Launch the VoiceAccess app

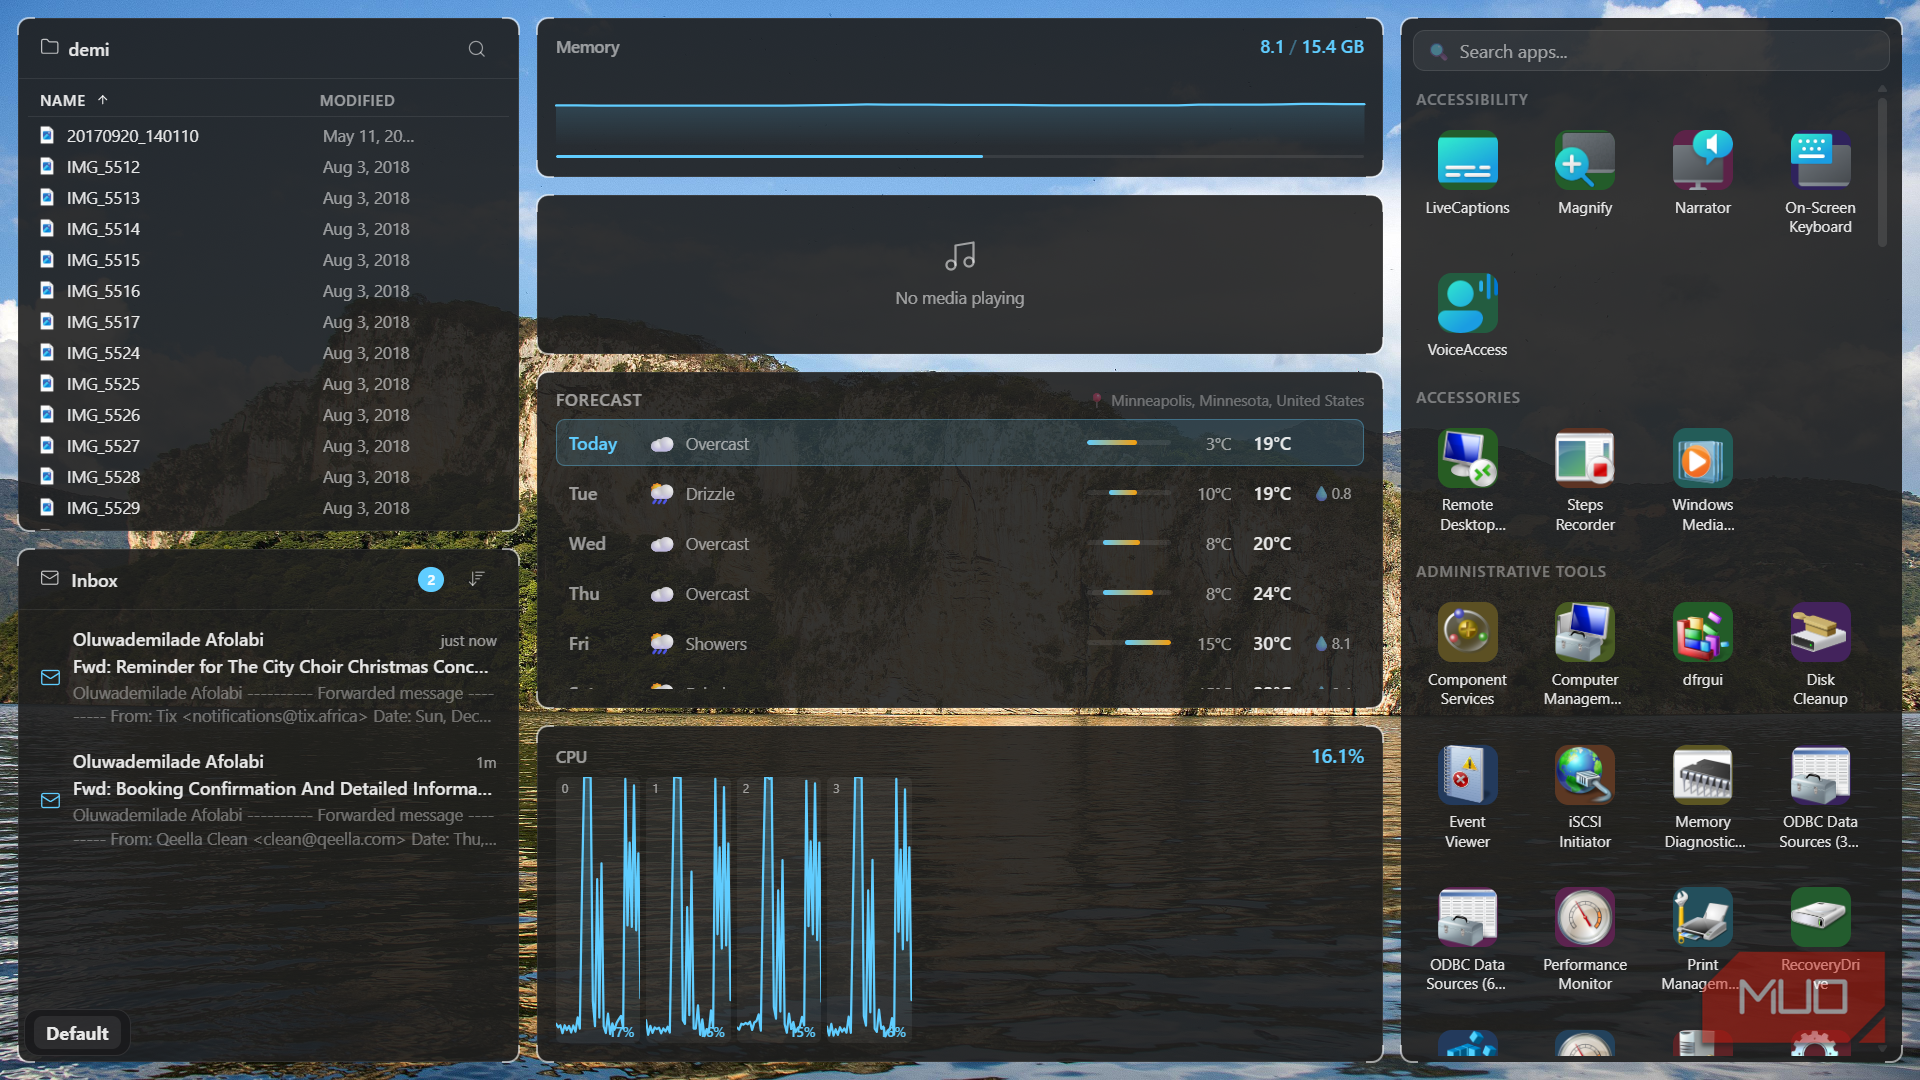pos(1467,315)
